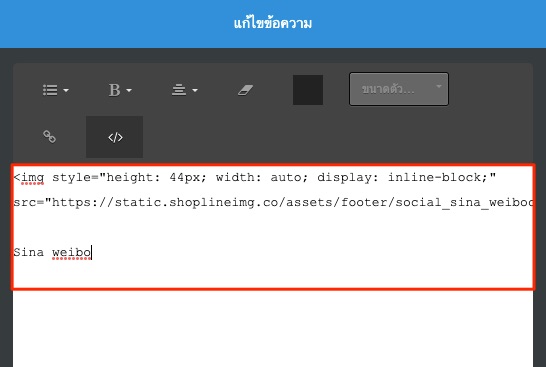Click the 'Sina weibo' text line
Viewport: 546px width, 367px height.
click(x=52, y=252)
